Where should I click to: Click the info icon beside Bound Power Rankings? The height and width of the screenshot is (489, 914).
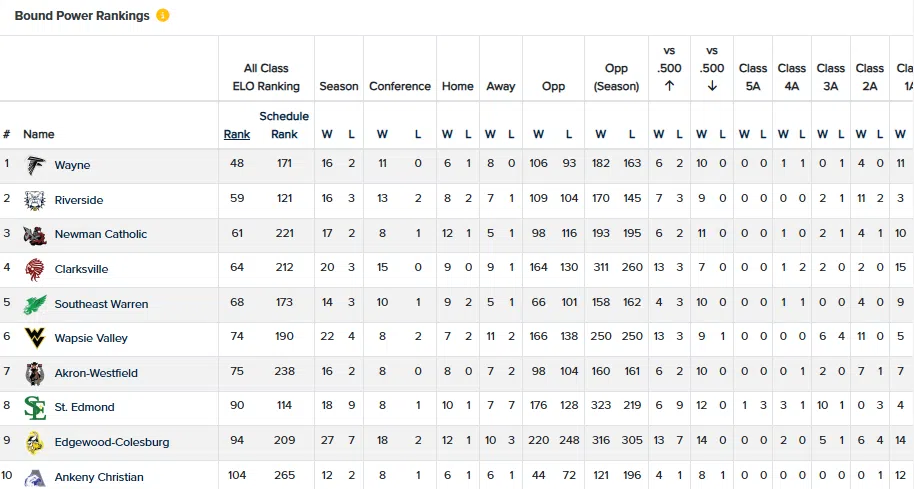(x=163, y=16)
